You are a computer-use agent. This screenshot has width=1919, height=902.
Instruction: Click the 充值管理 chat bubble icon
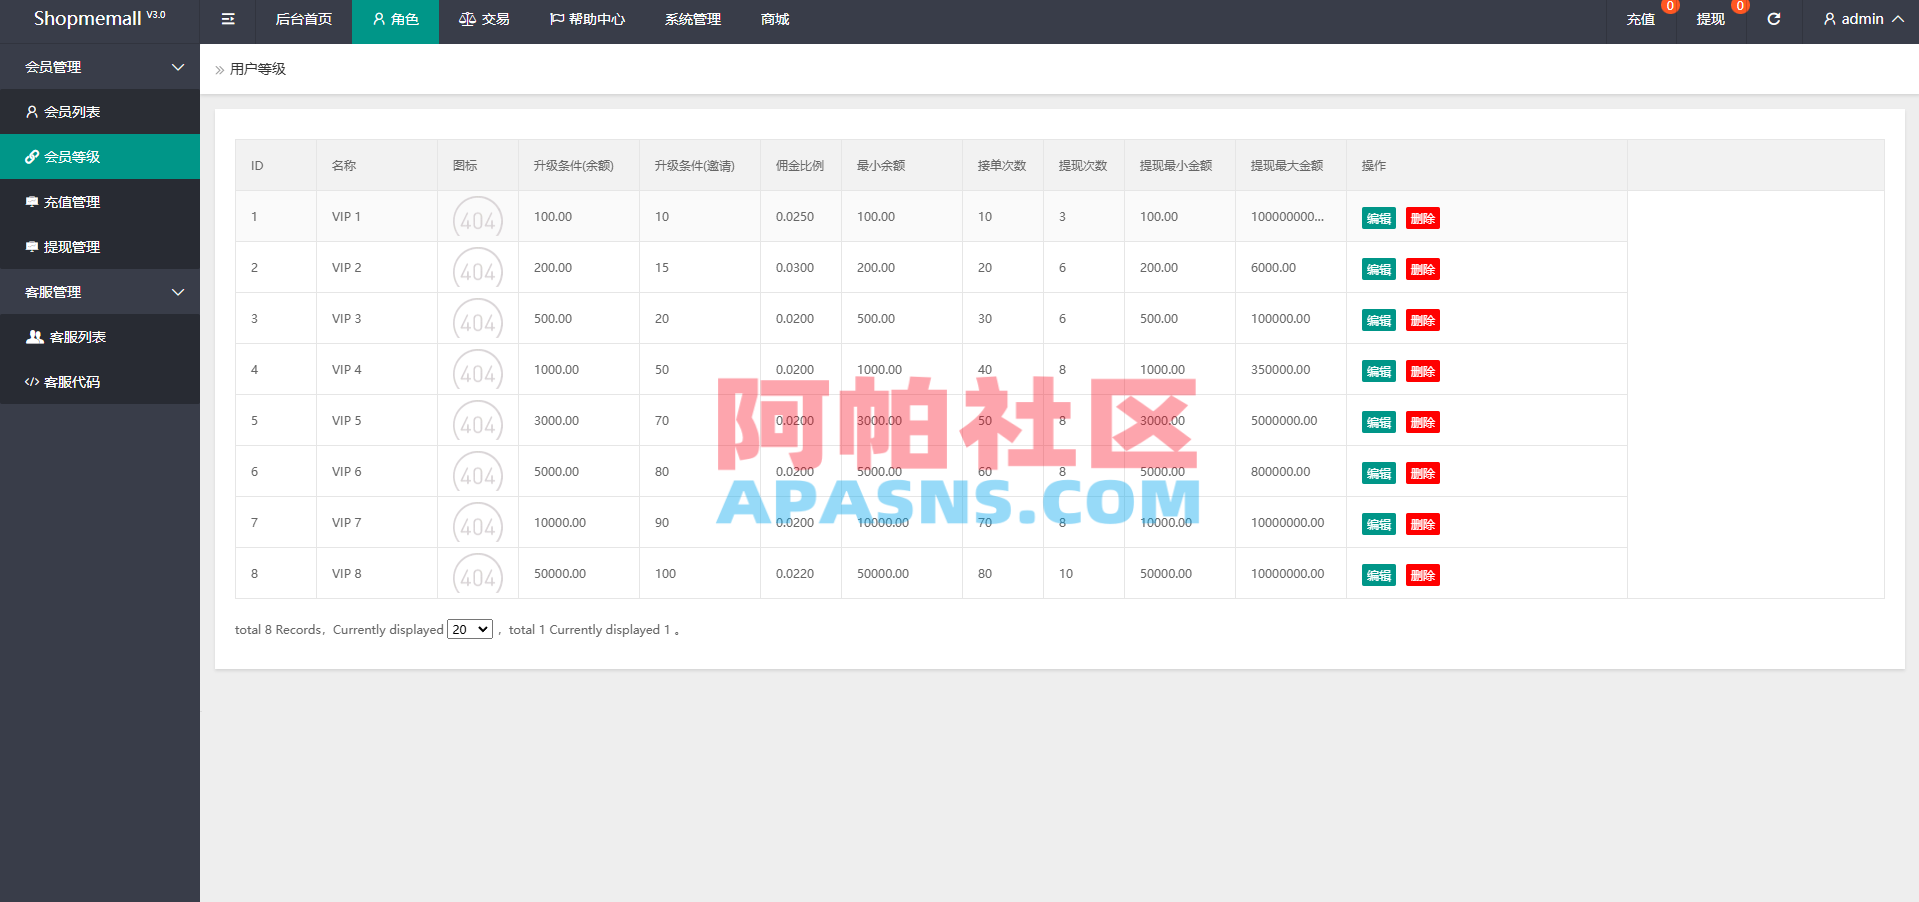point(33,201)
